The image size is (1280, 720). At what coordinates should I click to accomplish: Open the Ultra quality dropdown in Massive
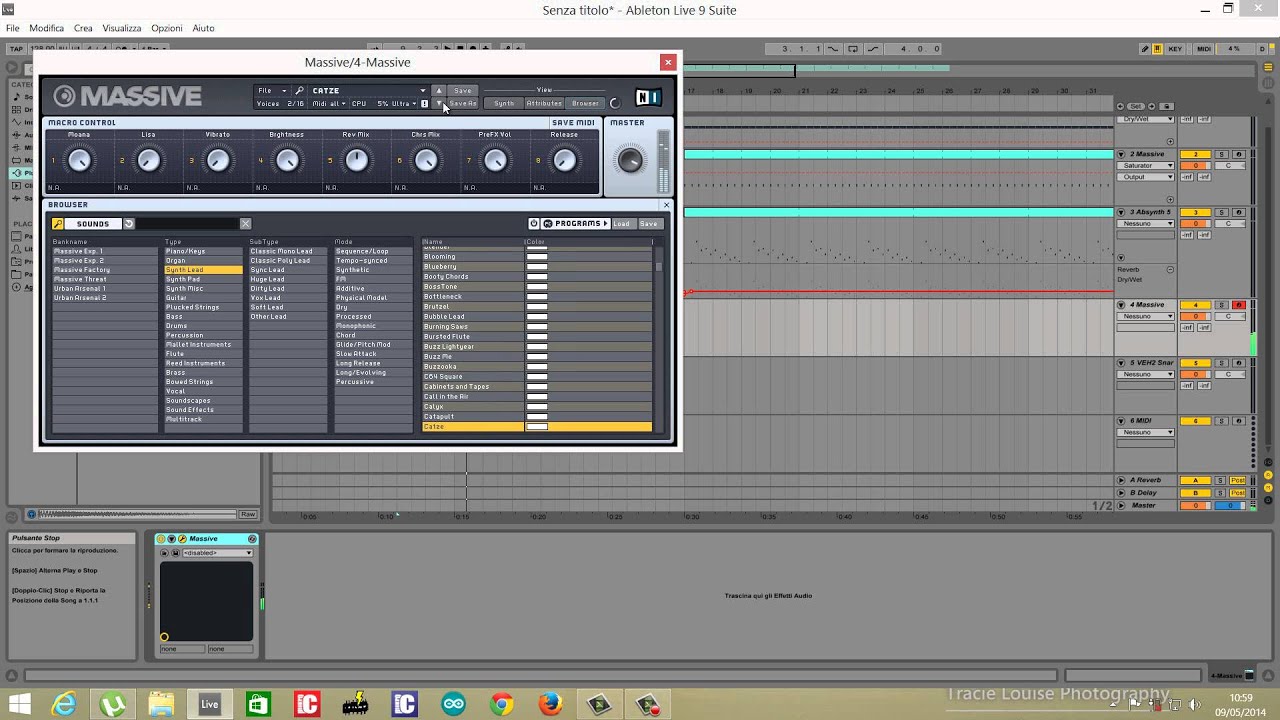coord(403,103)
